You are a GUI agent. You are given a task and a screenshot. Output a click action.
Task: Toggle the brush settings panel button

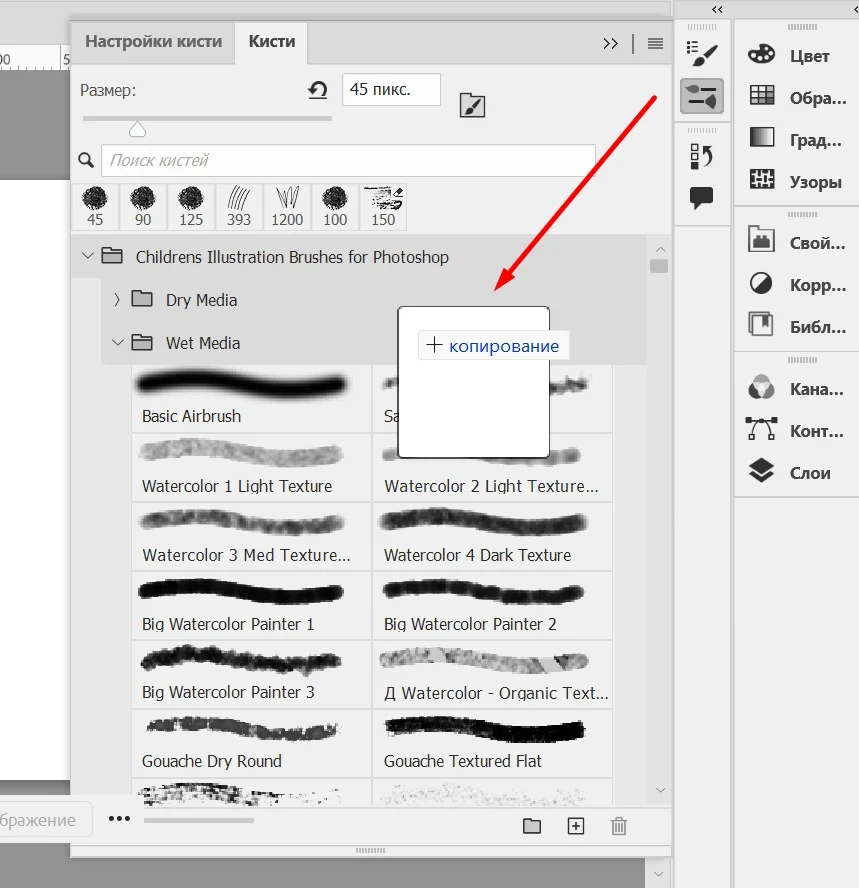point(472,105)
